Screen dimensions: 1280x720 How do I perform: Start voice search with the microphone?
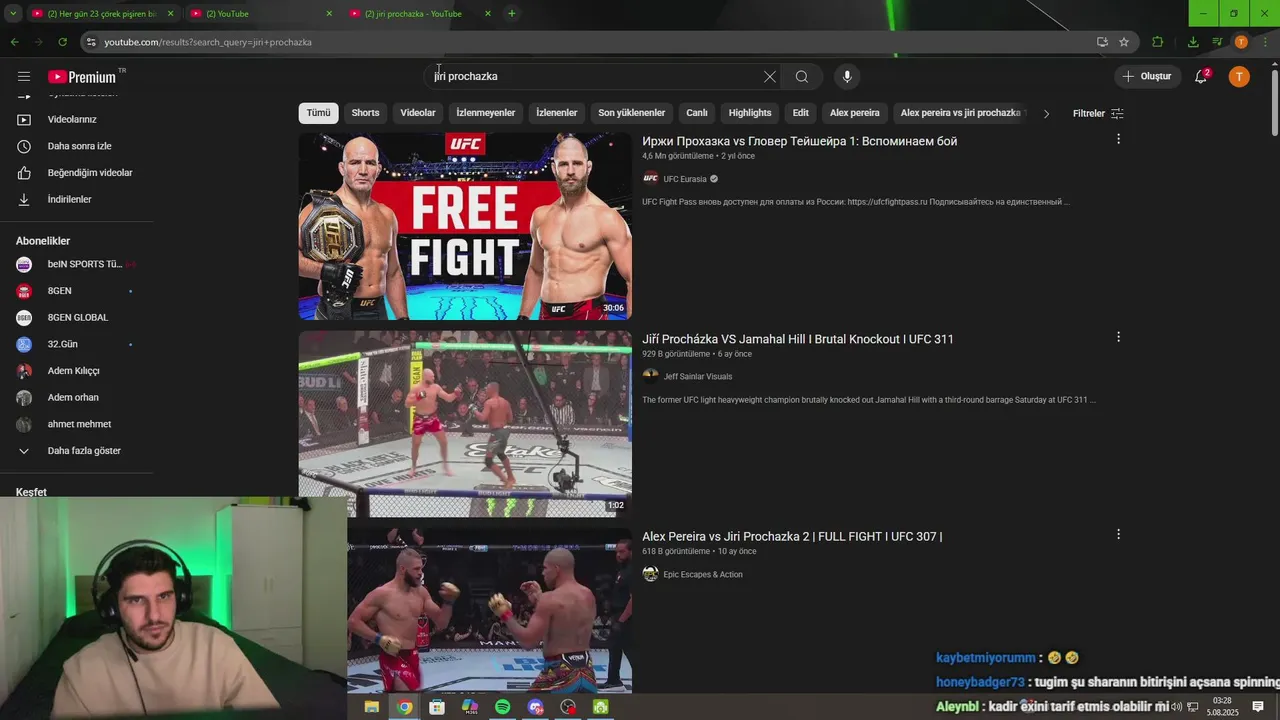pos(847,77)
